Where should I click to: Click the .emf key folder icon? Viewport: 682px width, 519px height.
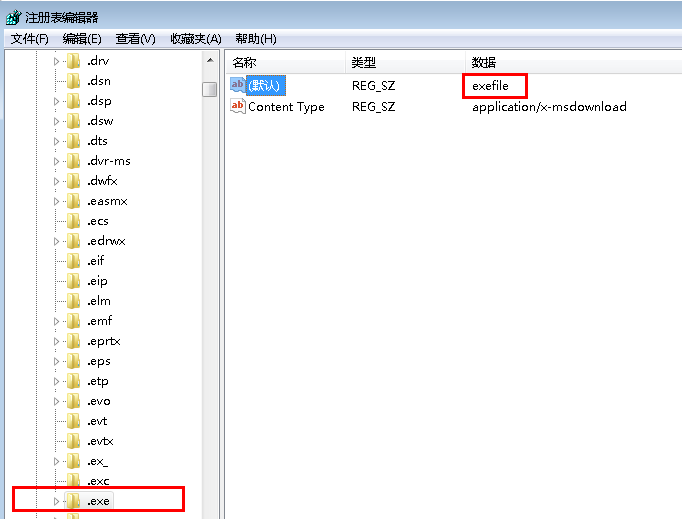coord(74,321)
